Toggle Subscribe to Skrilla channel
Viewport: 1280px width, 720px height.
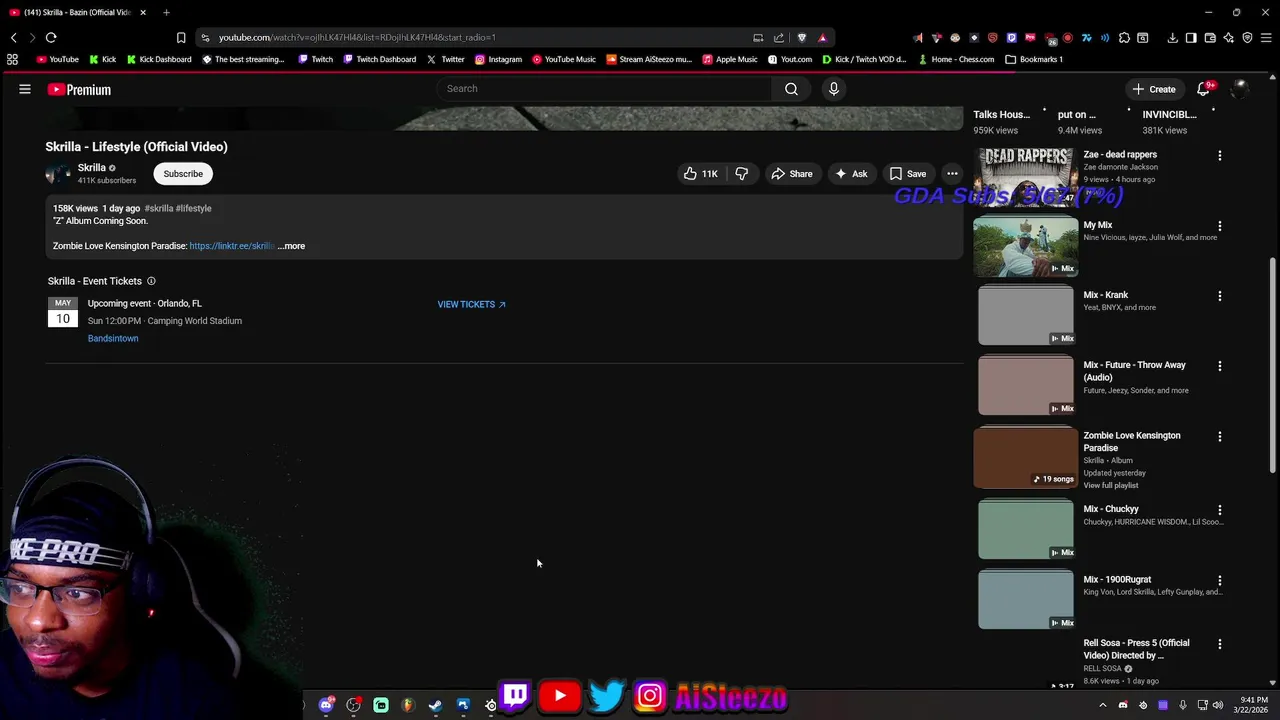[183, 174]
